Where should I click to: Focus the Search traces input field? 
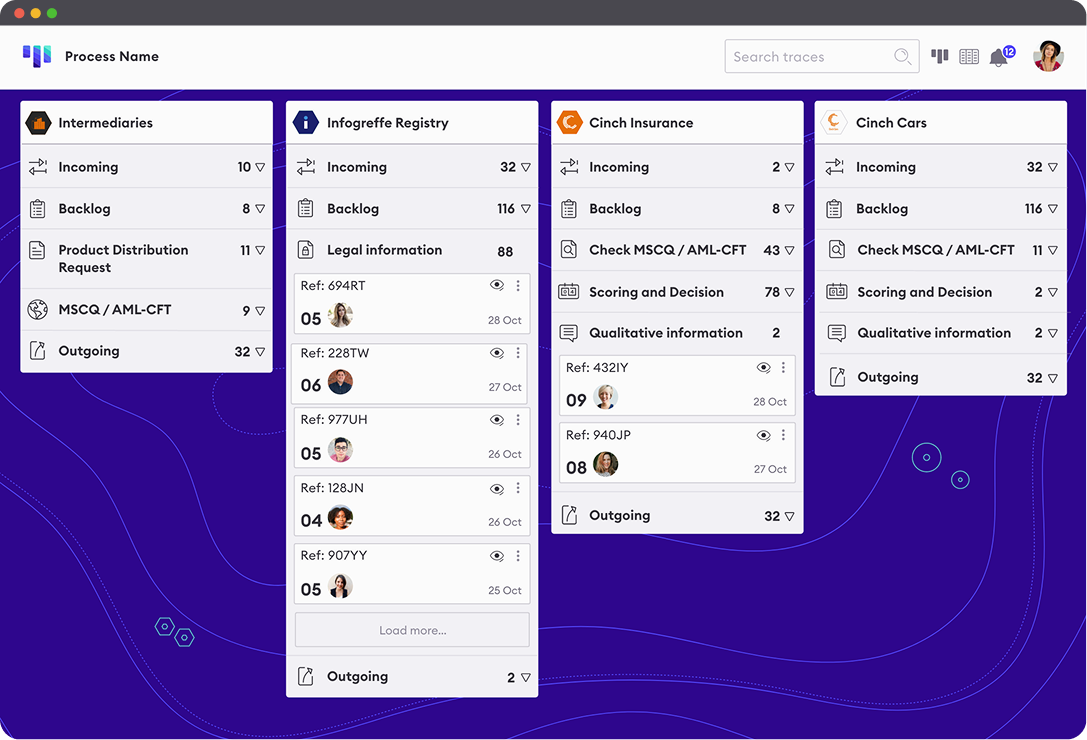pyautogui.click(x=821, y=56)
